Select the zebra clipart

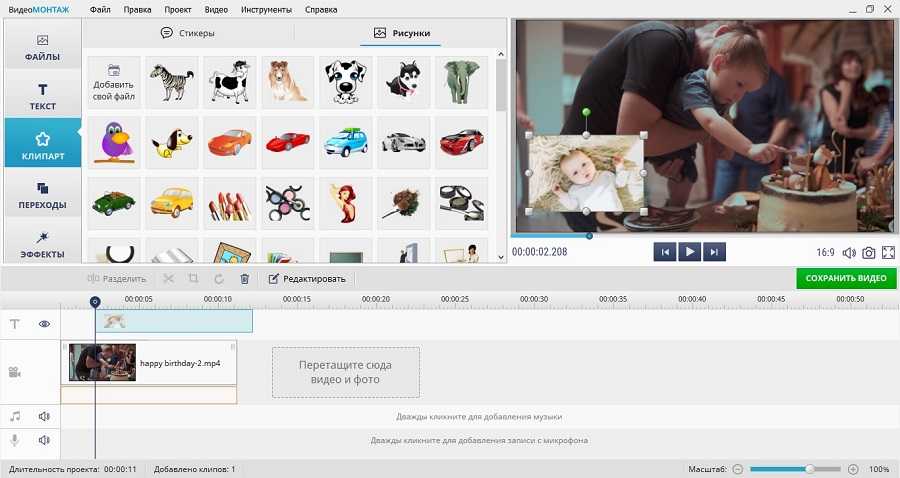(x=172, y=82)
